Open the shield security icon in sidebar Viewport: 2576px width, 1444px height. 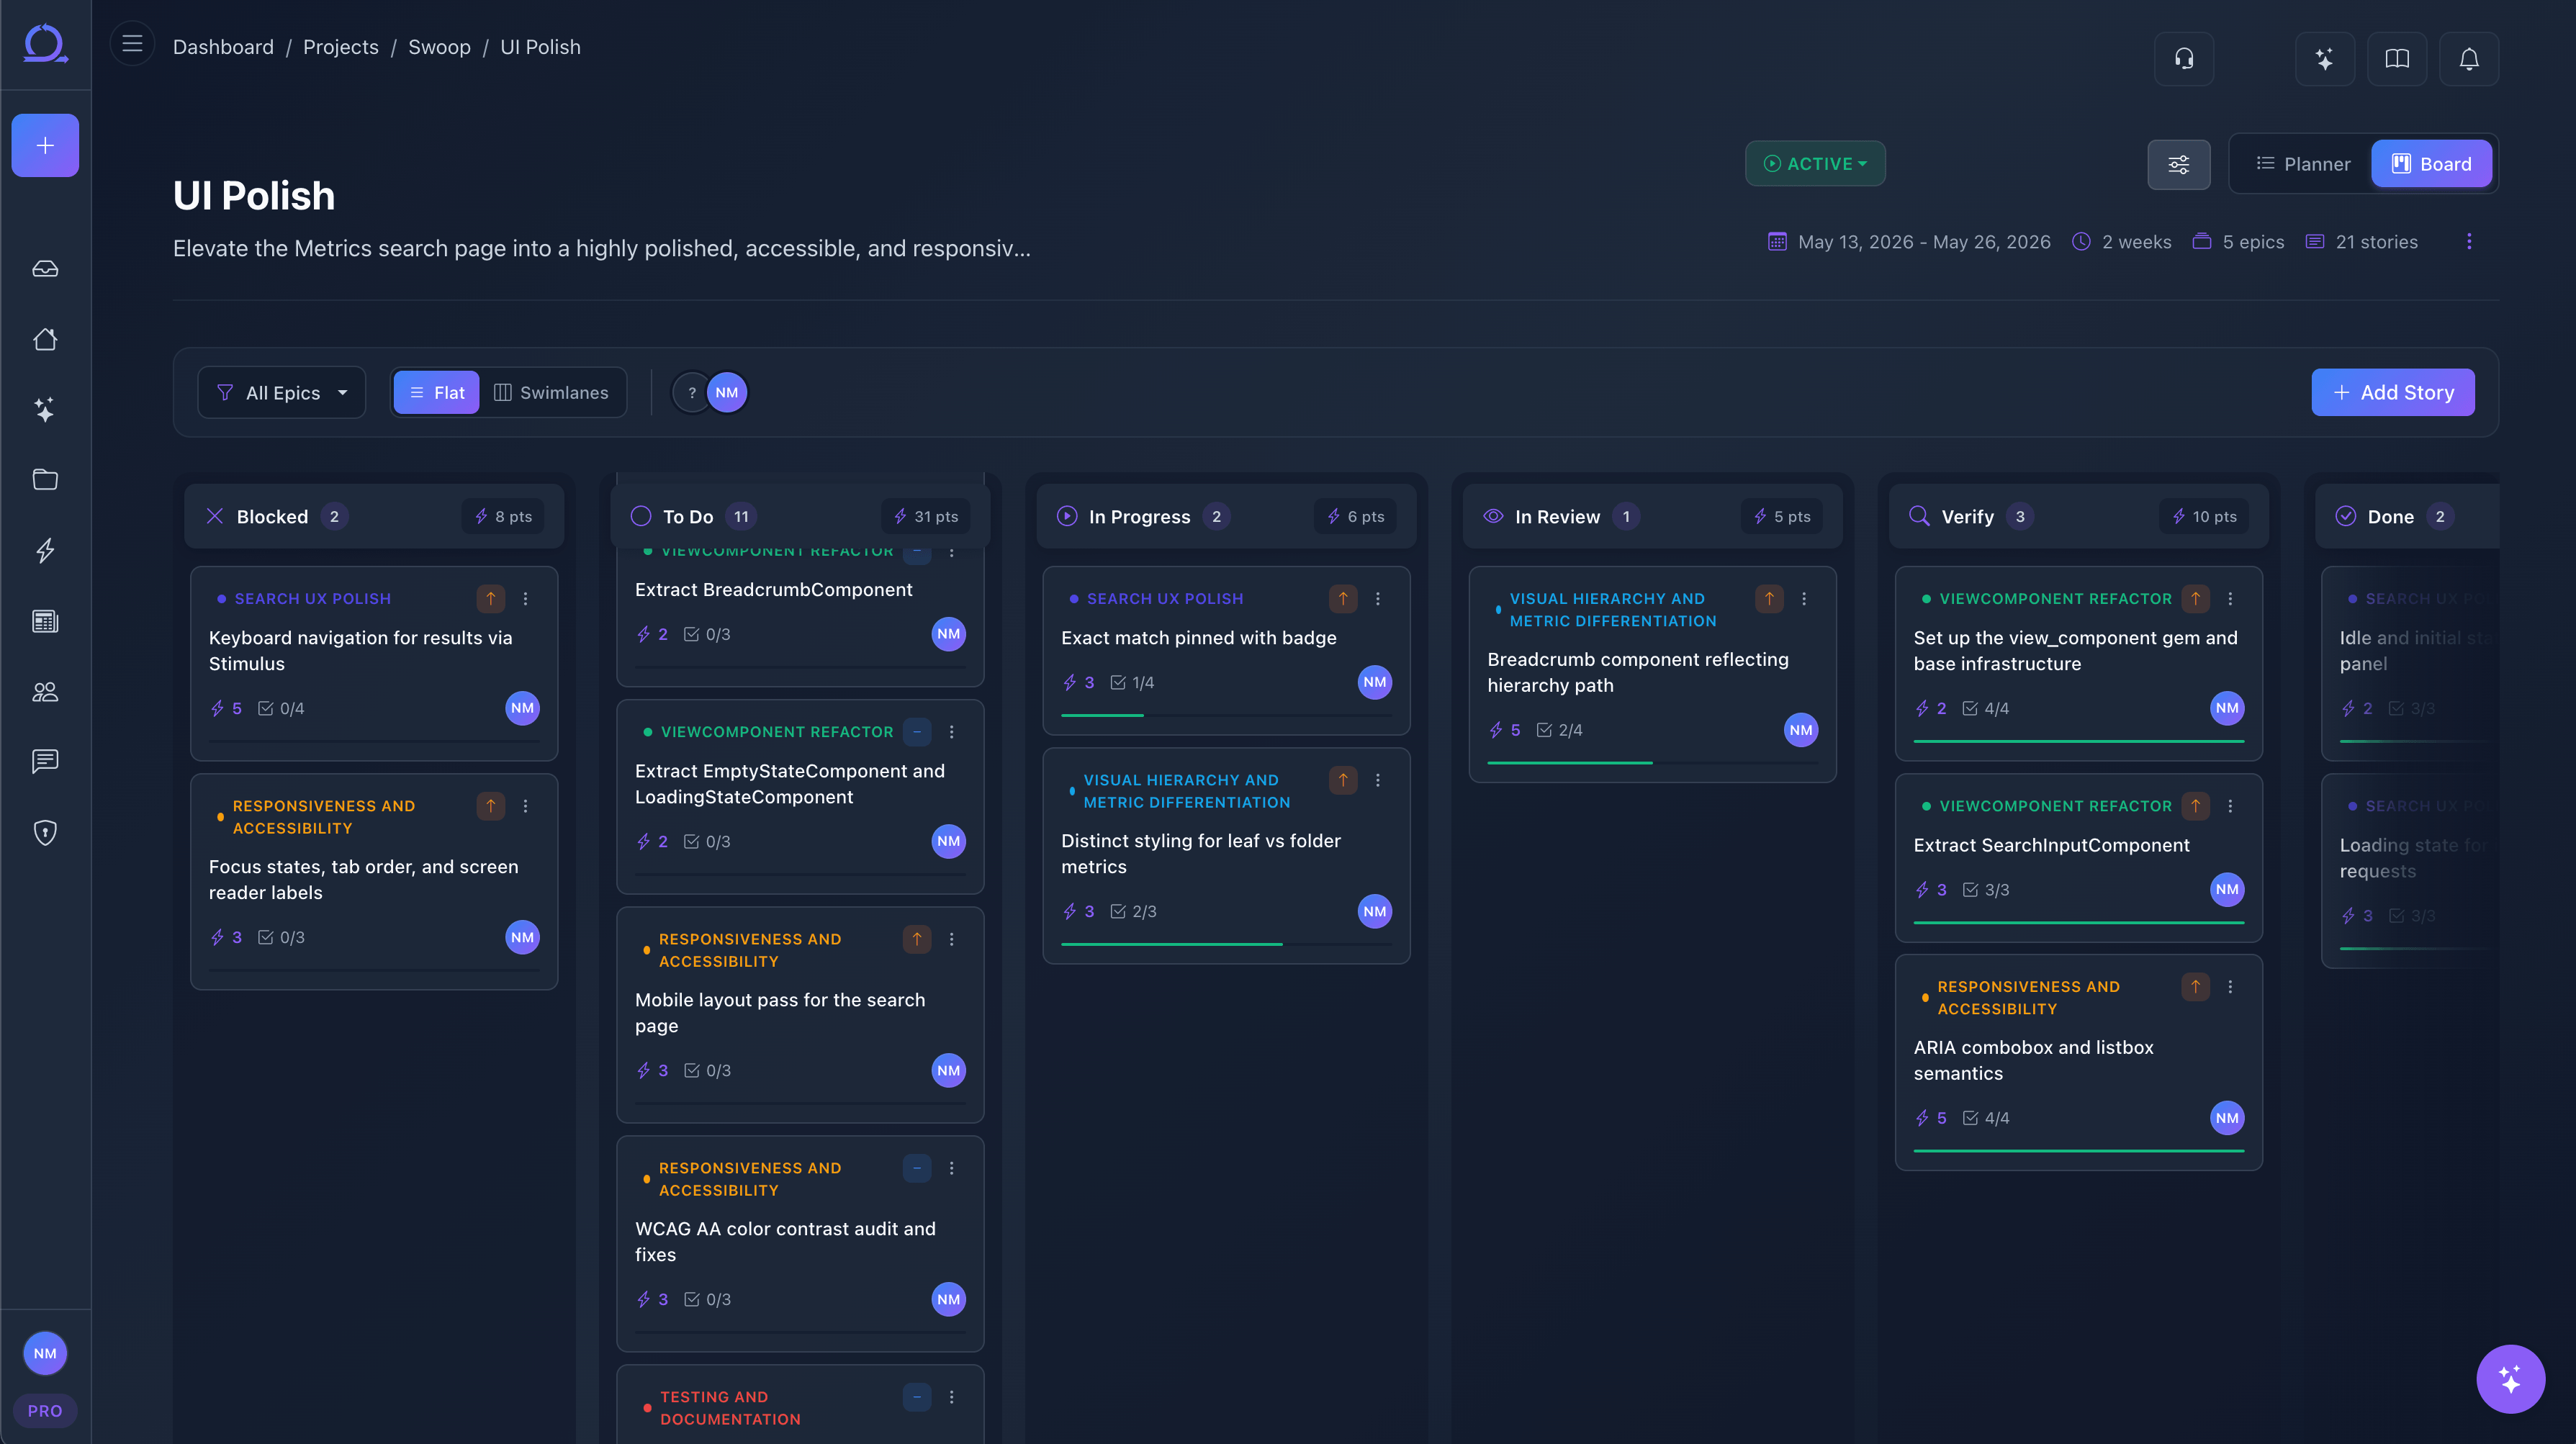point(45,832)
